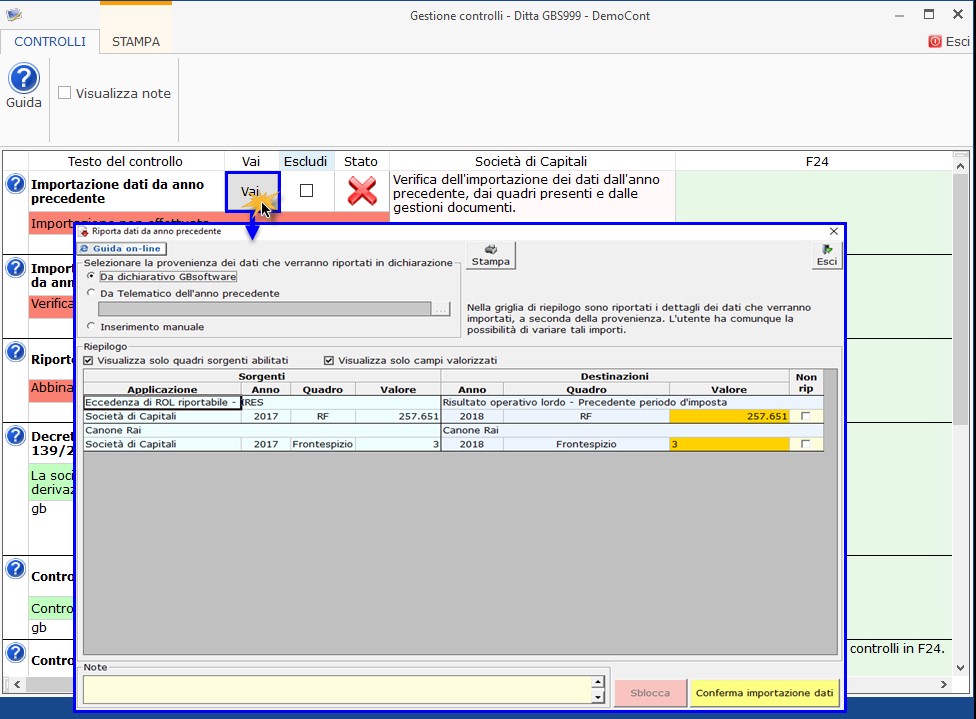Select Inserimento manuale radio option
The width and height of the screenshot is (976, 719).
coord(92,326)
